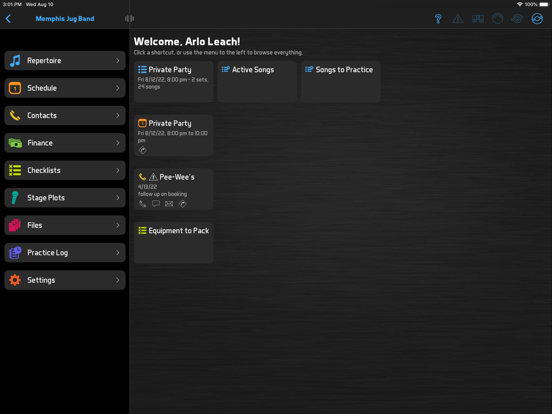The width and height of the screenshot is (552, 414).
Task: Expand Stage Plots with its chevron
Action: (x=118, y=198)
